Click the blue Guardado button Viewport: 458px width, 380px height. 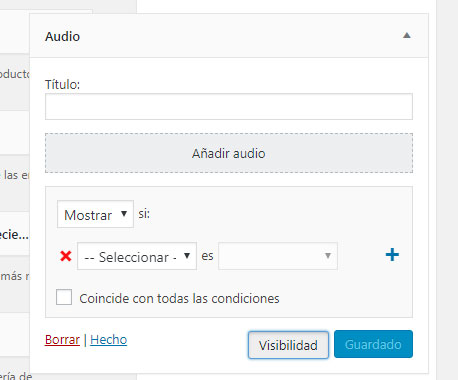(373, 344)
